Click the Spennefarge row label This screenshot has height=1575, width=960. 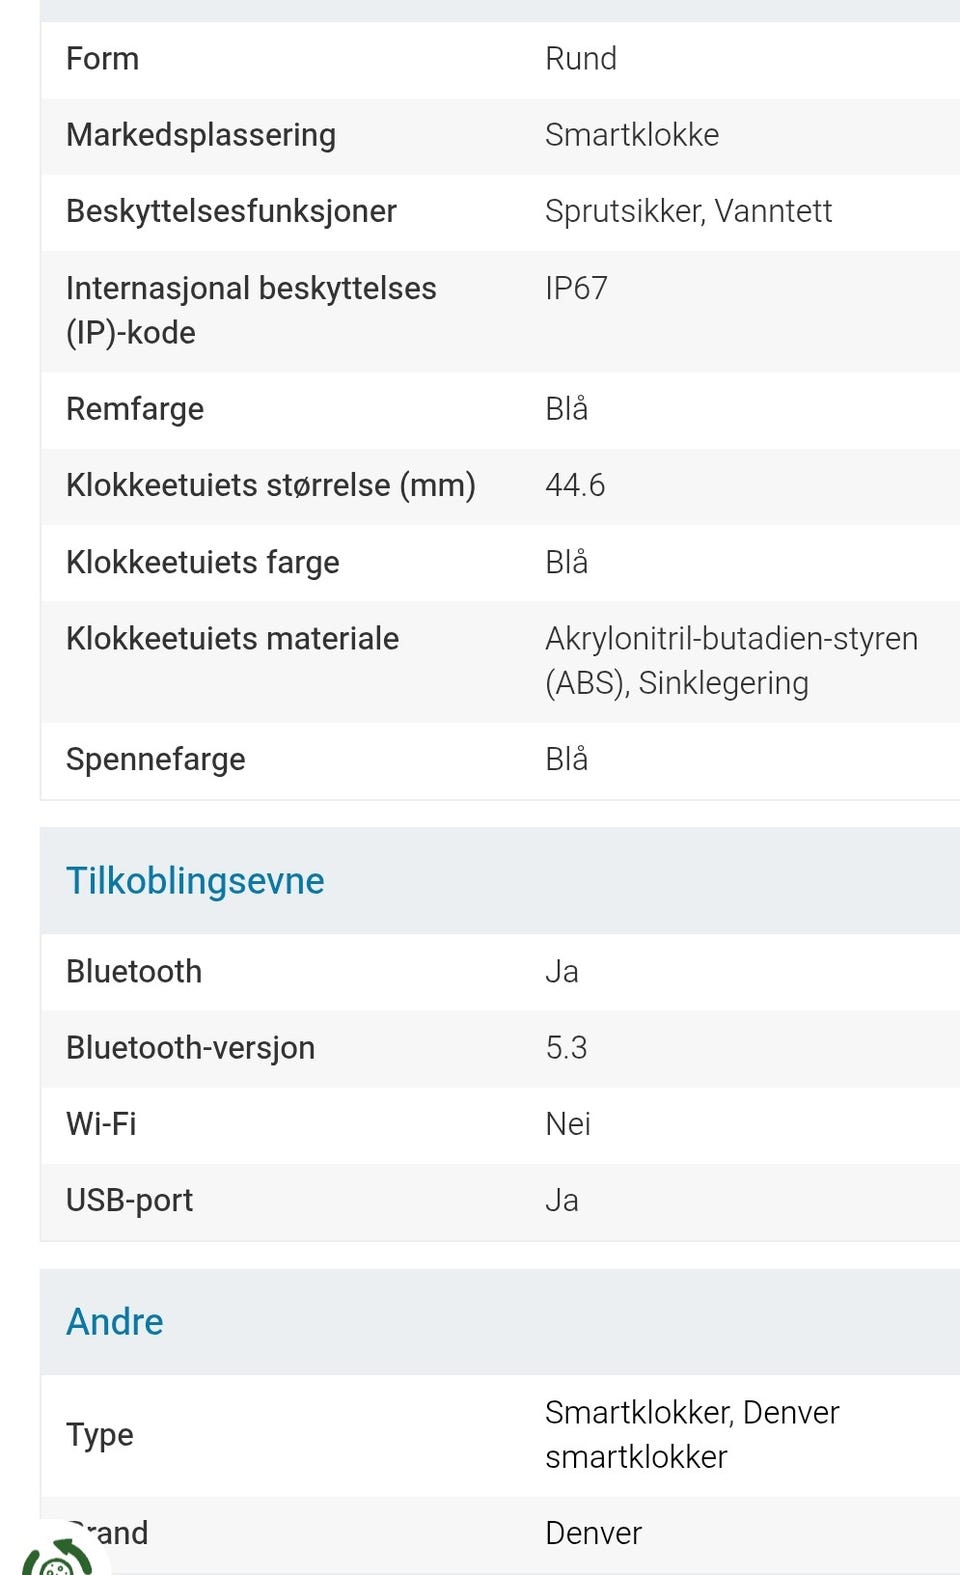tap(155, 760)
